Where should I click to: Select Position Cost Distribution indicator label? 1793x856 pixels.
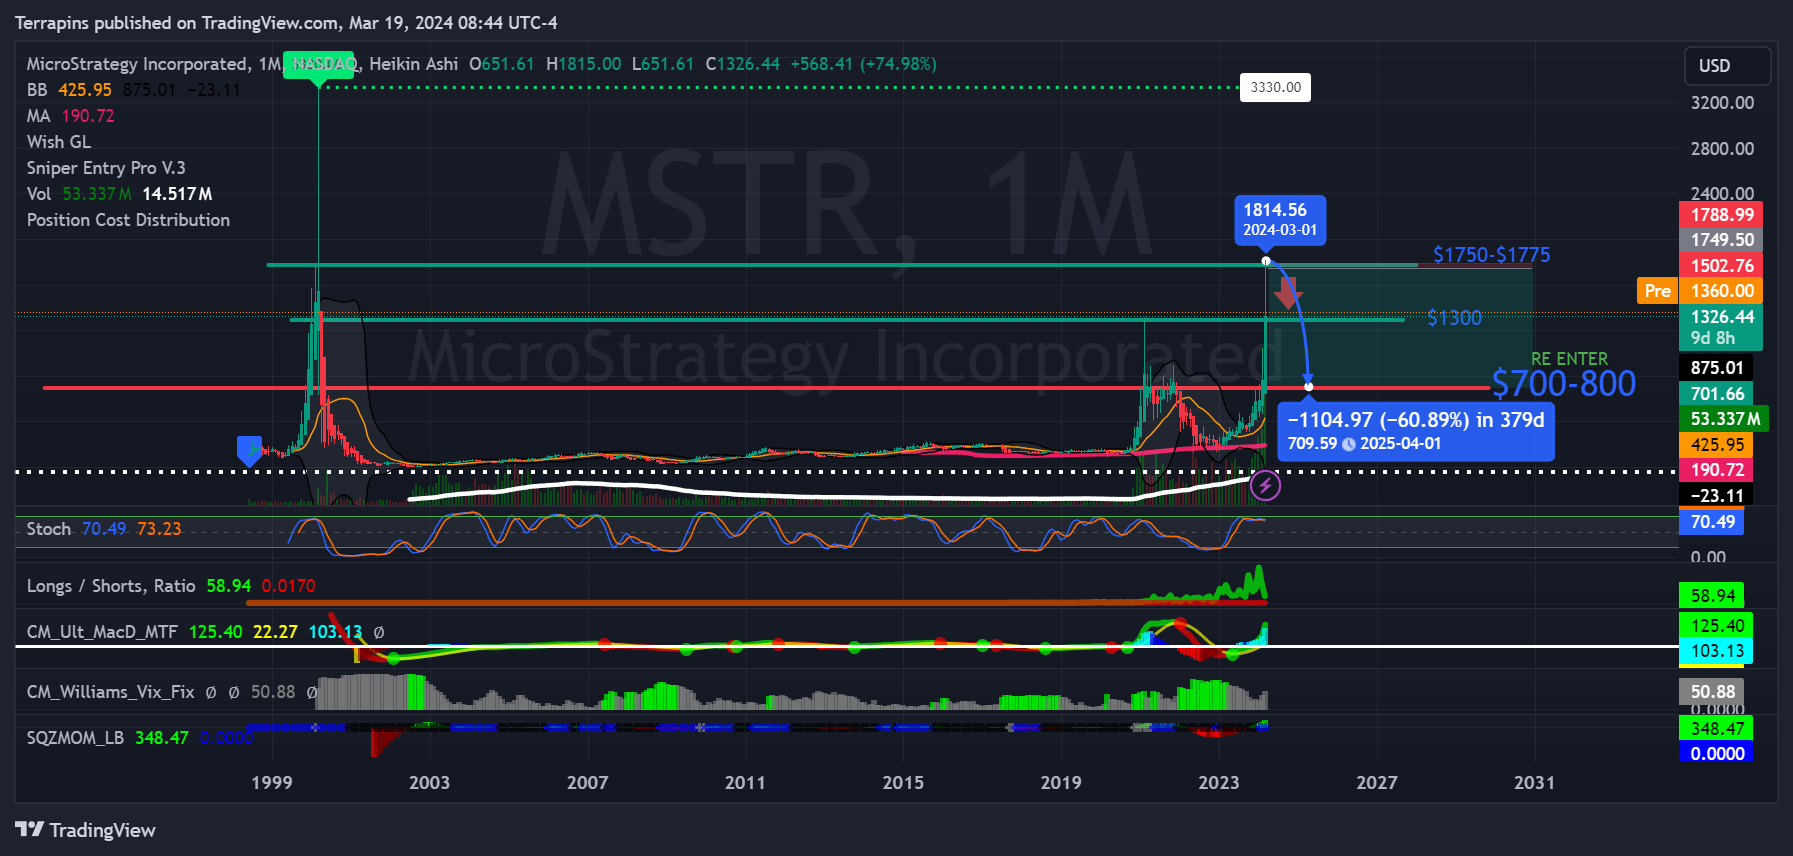[128, 220]
